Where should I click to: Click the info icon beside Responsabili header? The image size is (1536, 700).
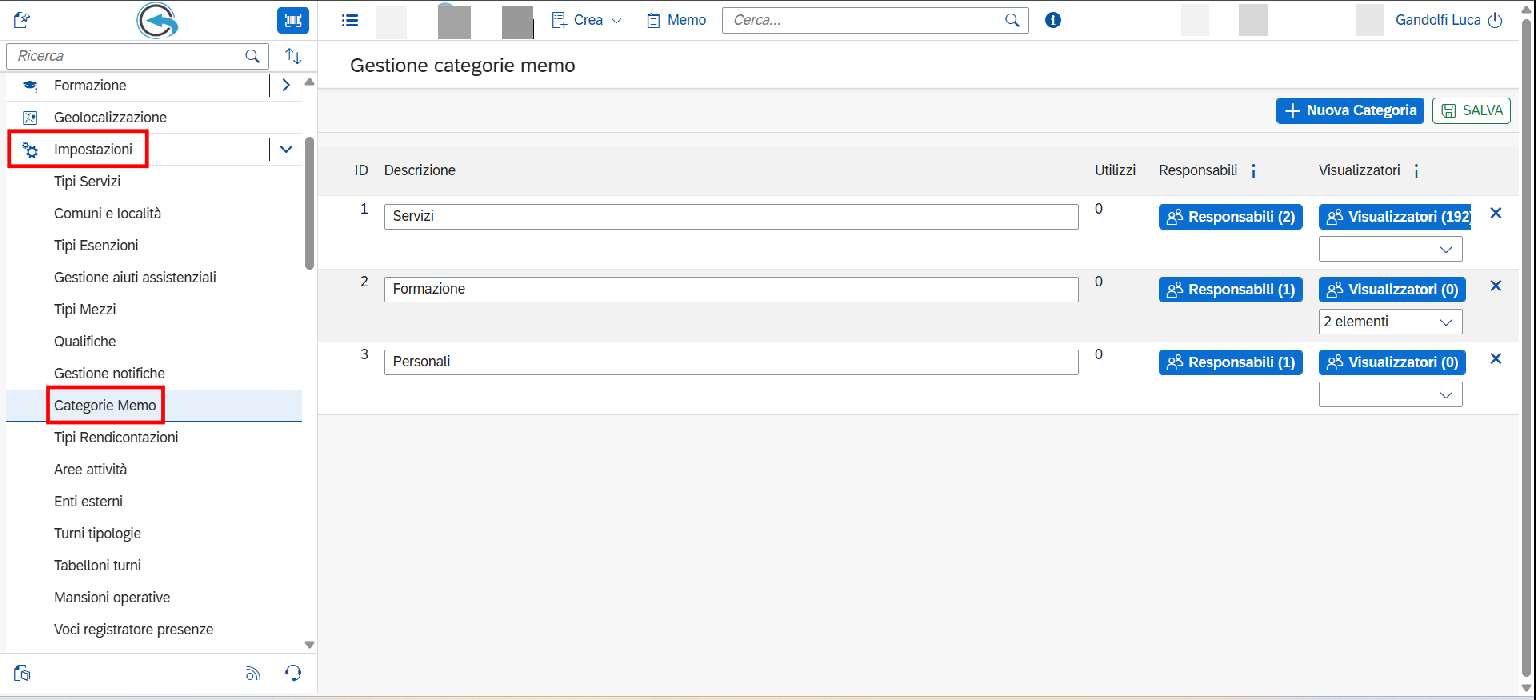tap(1253, 171)
